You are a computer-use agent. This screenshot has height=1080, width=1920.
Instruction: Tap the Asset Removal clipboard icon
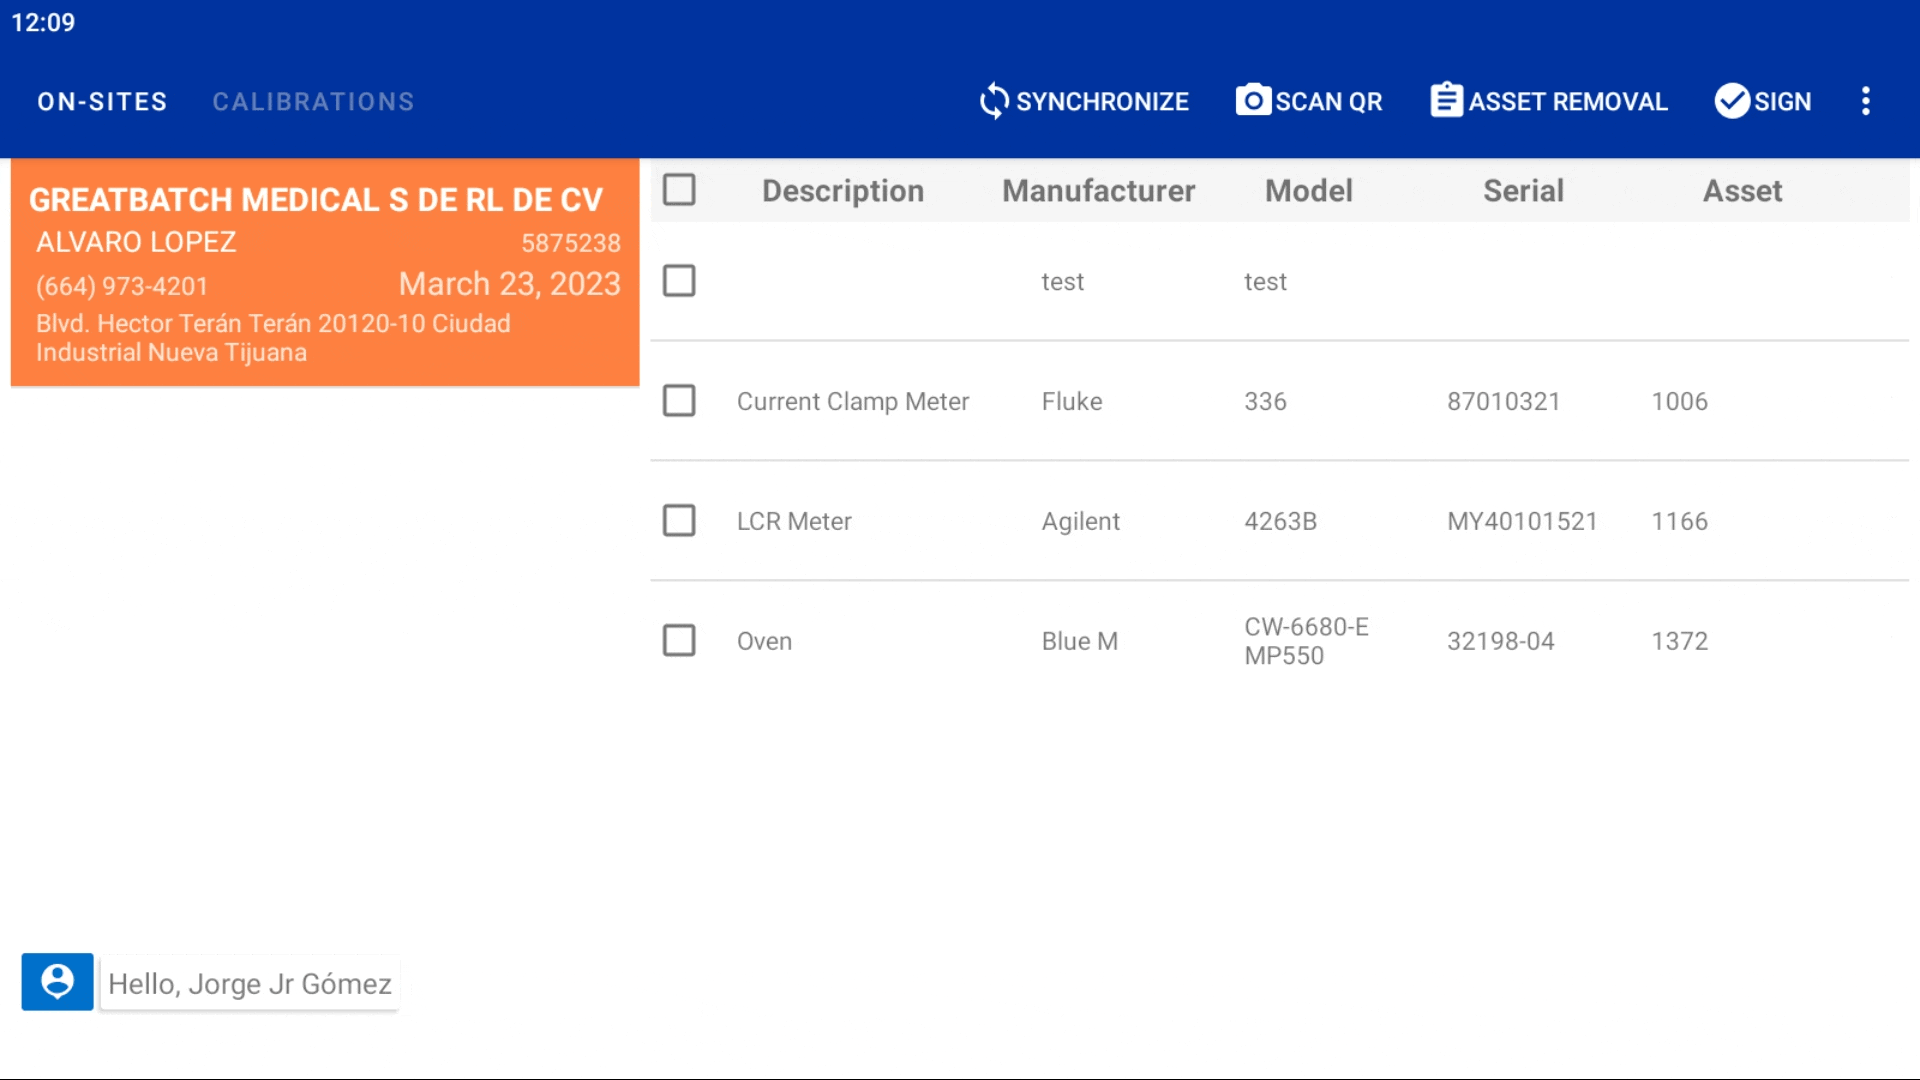[1446, 101]
